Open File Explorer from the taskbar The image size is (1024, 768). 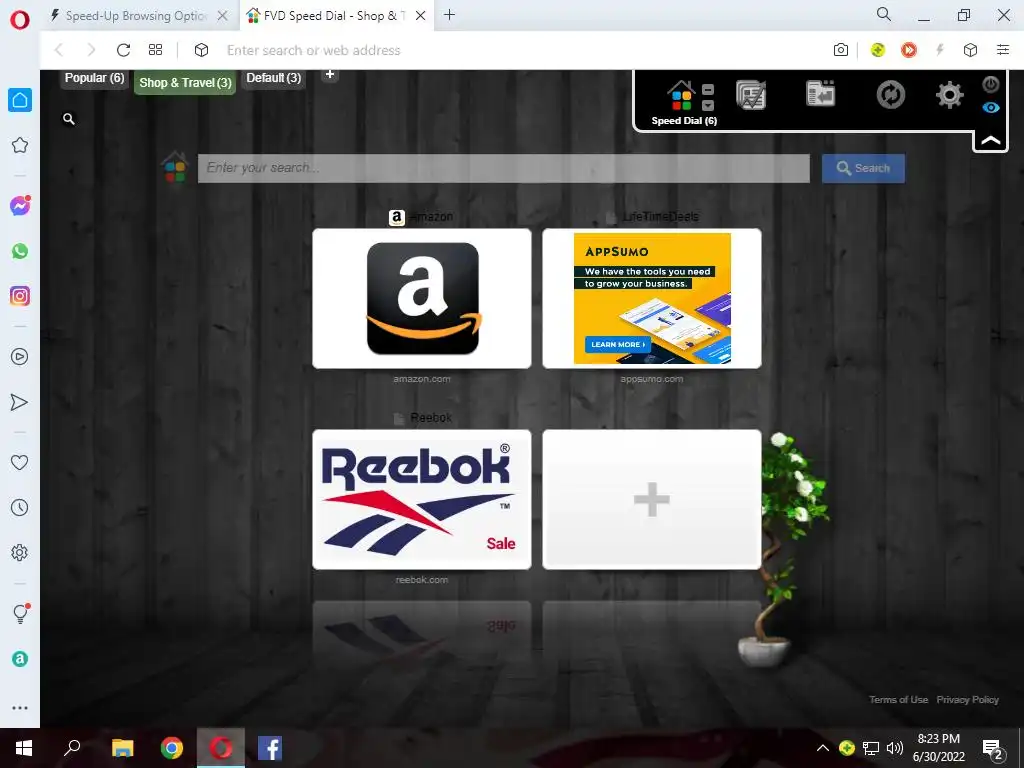coord(122,748)
